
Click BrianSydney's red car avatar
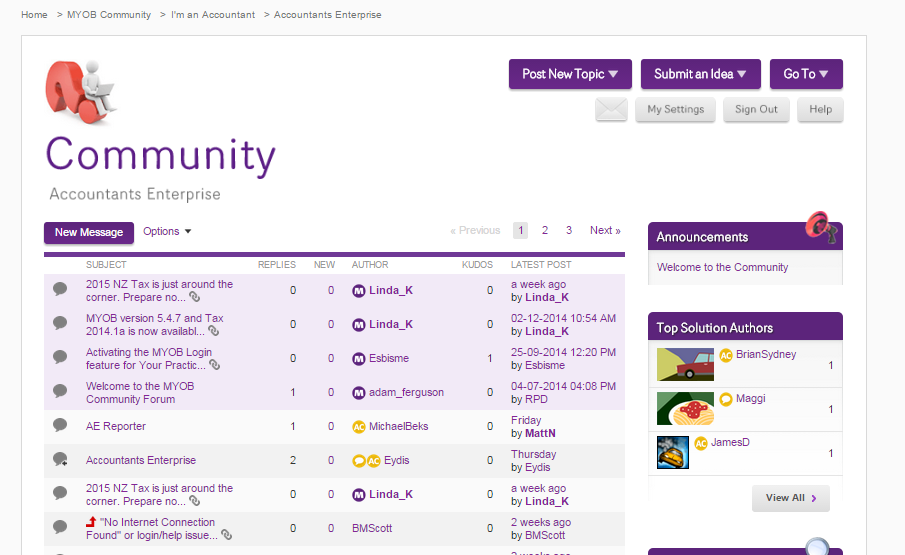pos(685,364)
